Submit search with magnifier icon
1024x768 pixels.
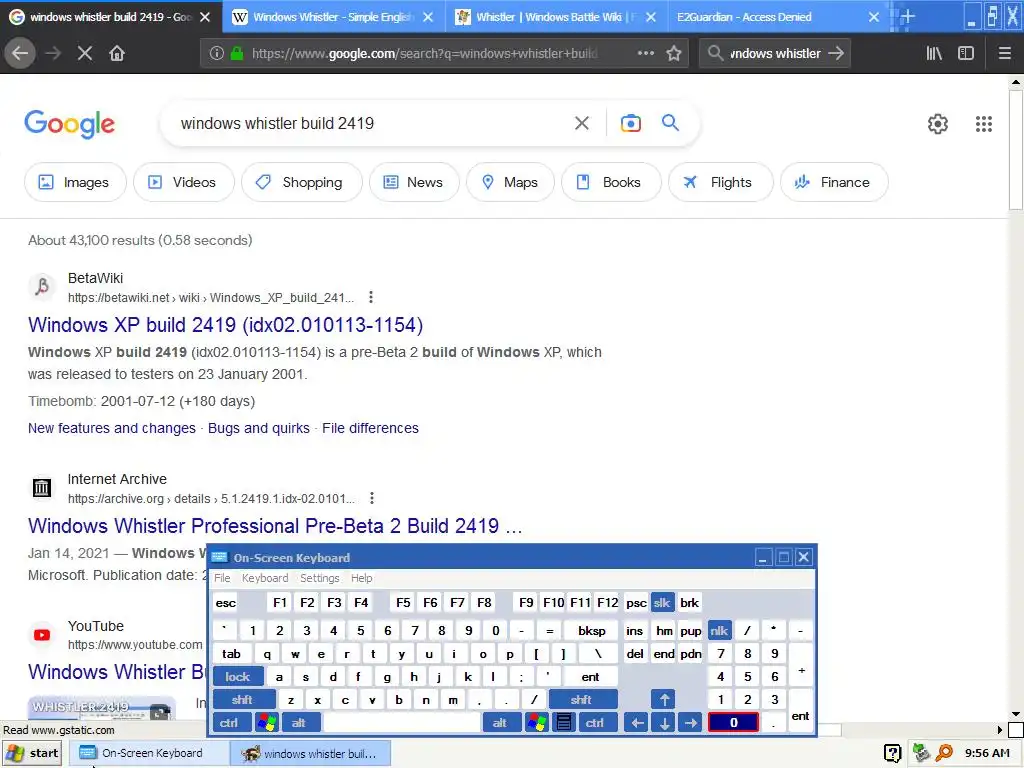tap(670, 123)
